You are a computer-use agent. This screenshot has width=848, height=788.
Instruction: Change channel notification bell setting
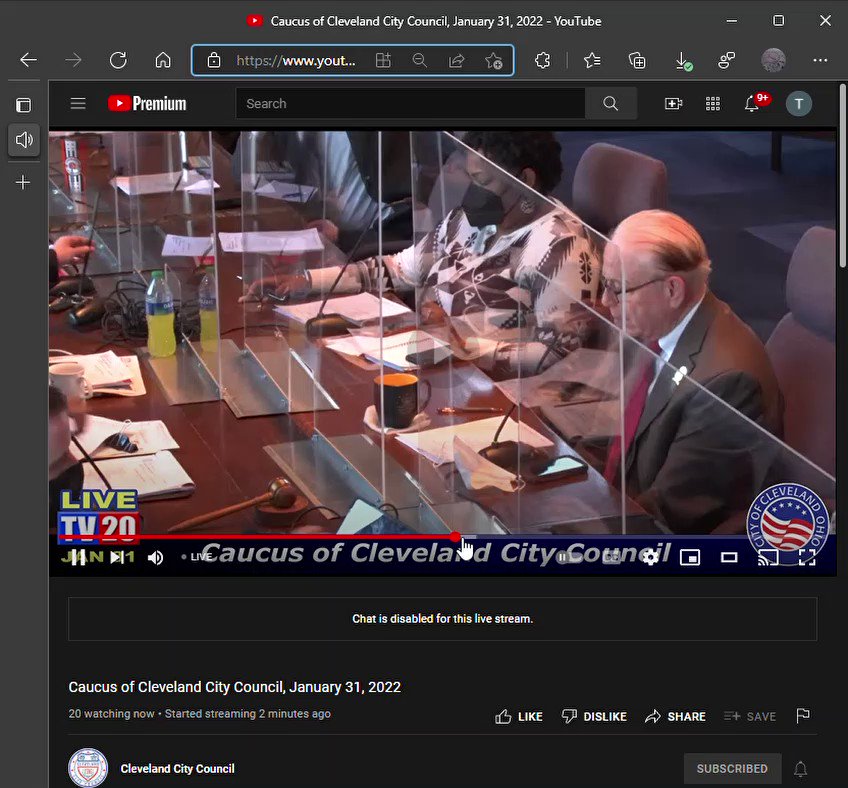coord(800,769)
